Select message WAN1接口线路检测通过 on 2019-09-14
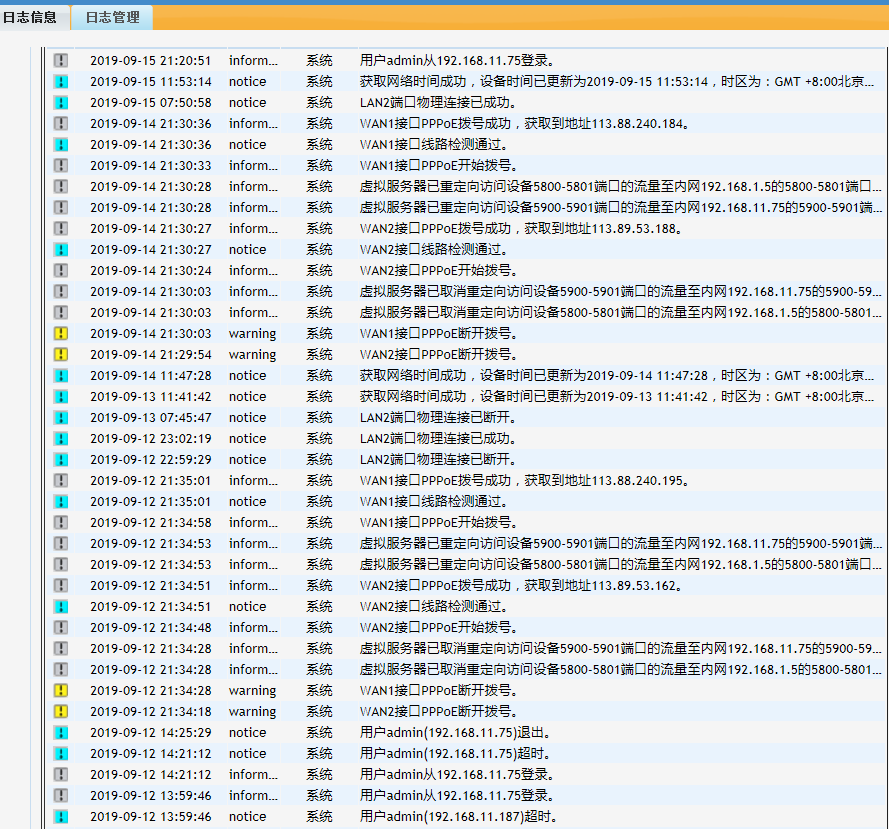The width and height of the screenshot is (889, 829). 434,145
